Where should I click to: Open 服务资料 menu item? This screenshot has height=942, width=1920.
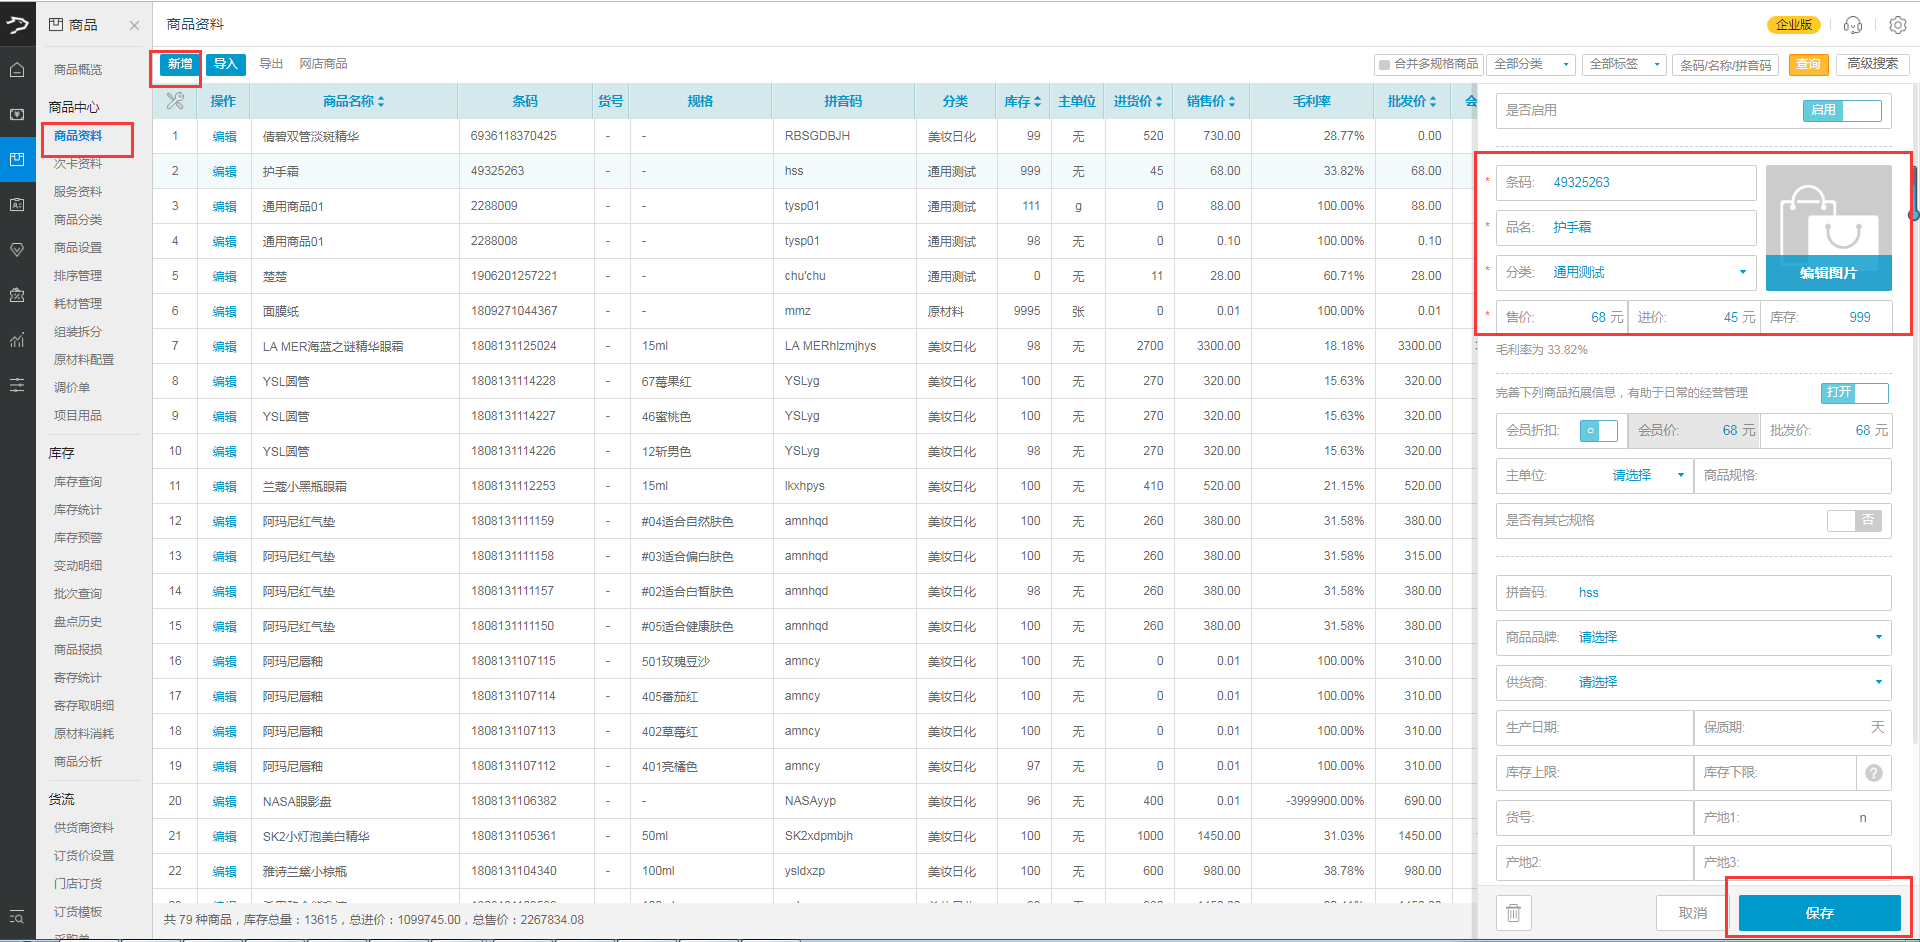78,191
